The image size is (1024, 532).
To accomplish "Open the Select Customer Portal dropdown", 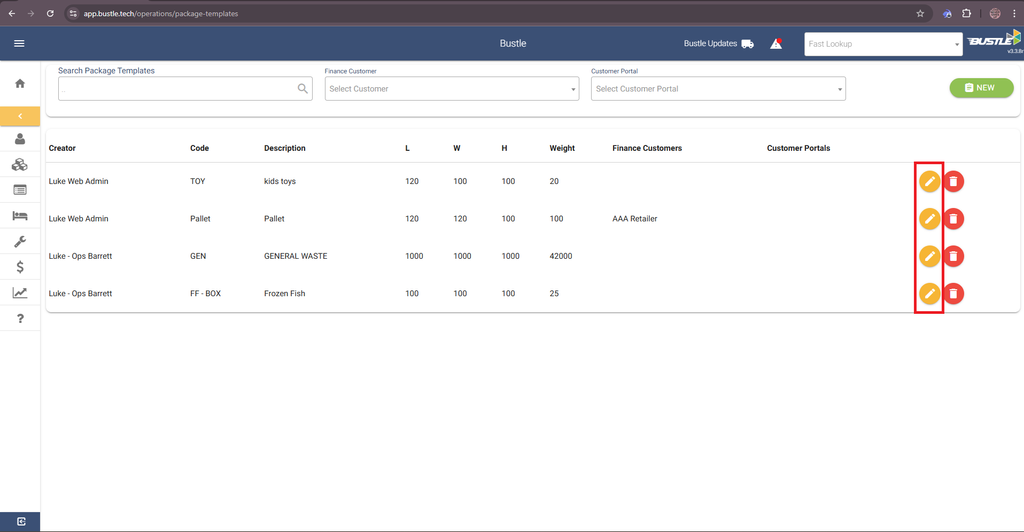I will (x=718, y=89).
